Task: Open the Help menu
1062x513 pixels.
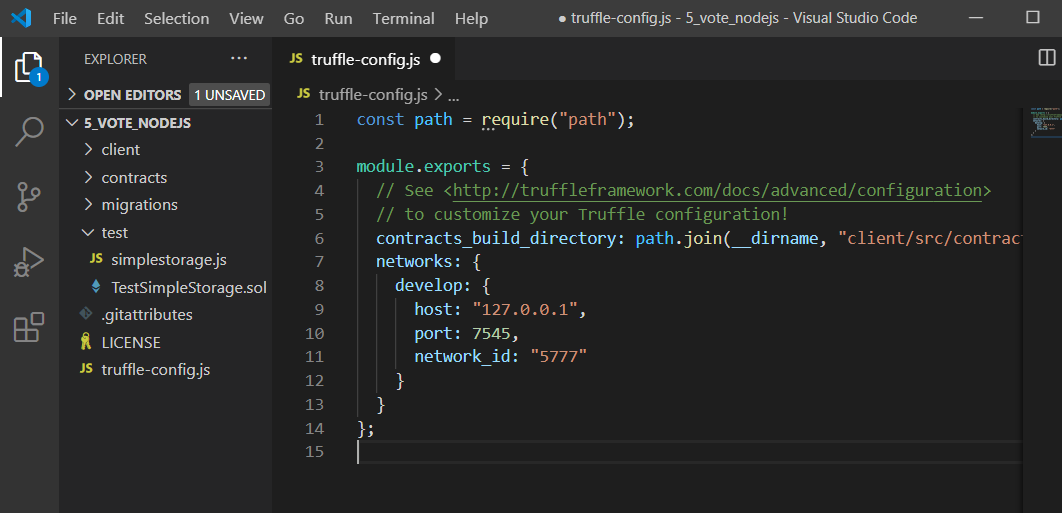Action: (x=471, y=18)
